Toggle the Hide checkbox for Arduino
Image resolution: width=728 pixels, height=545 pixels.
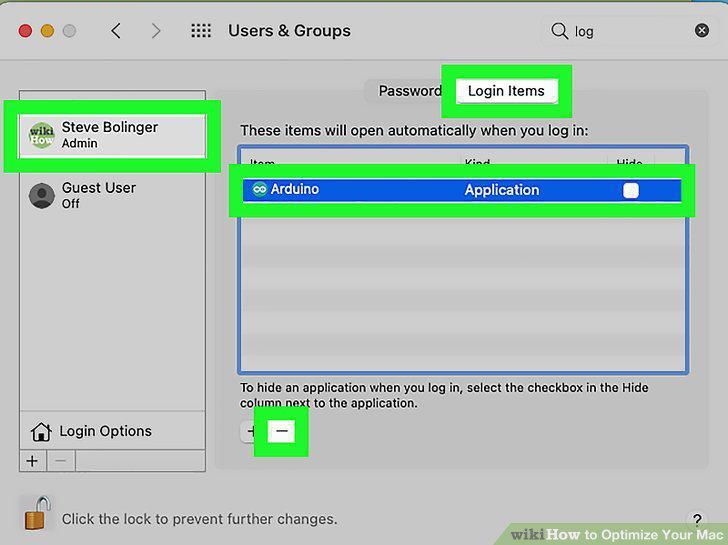[630, 190]
